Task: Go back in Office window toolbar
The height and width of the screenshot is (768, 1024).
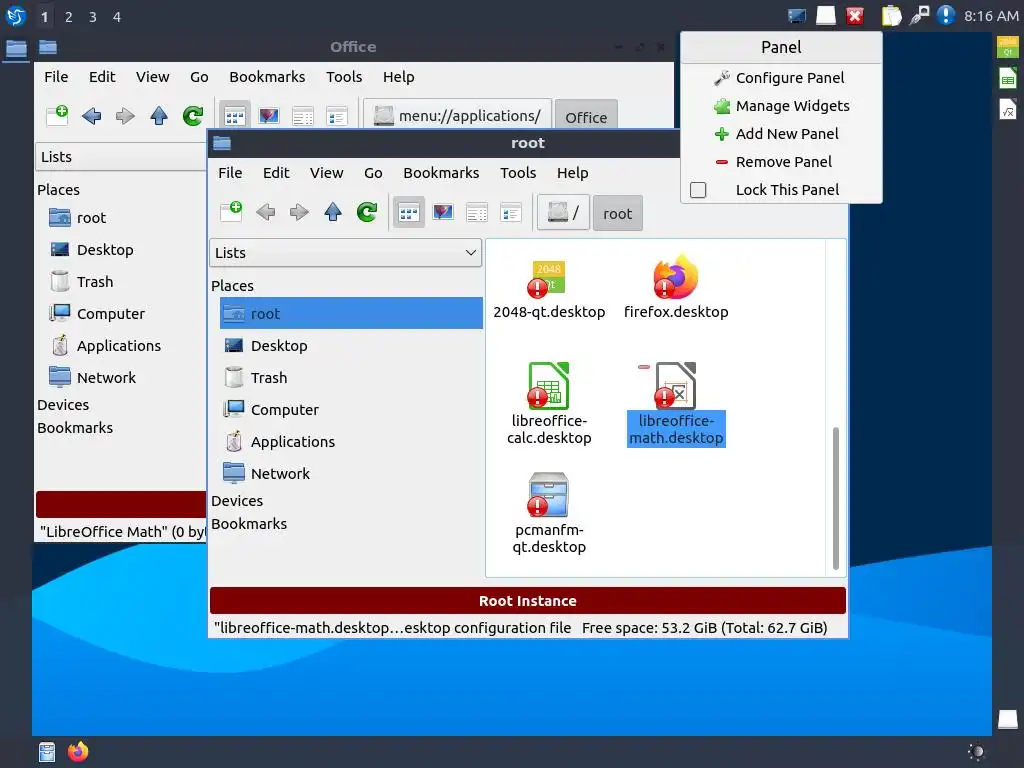Action: [91, 116]
